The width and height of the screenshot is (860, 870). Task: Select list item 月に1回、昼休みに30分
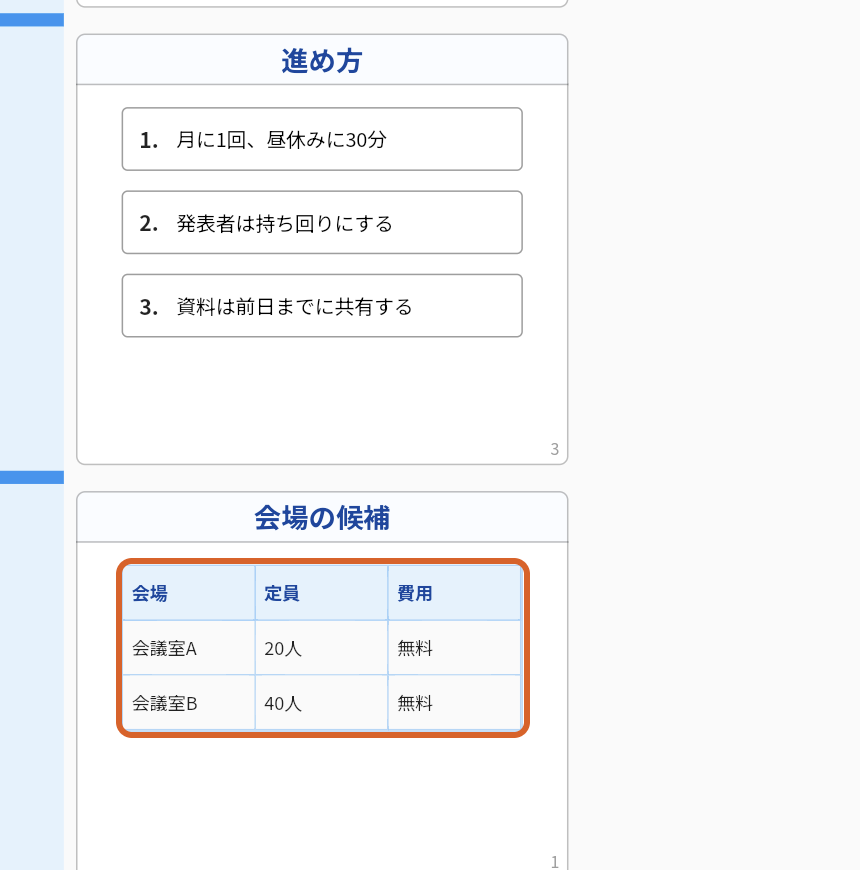322,139
